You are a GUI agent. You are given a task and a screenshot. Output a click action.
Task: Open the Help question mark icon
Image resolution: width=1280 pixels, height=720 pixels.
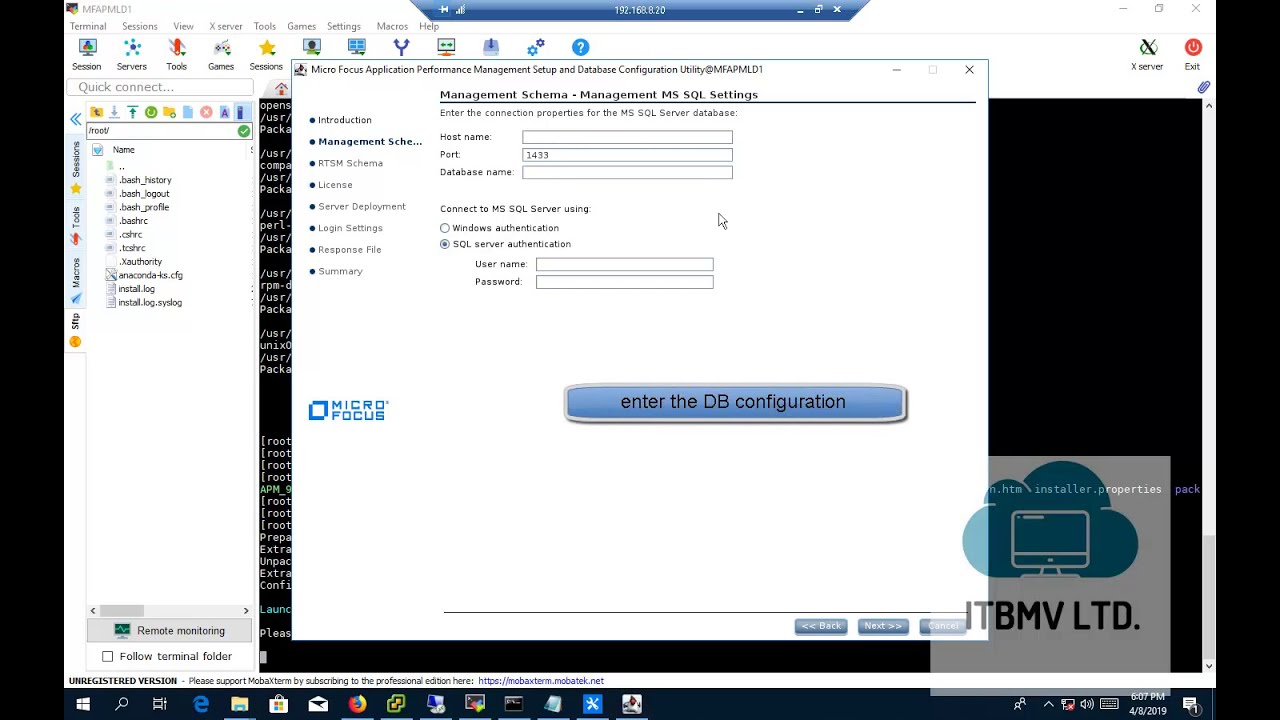(x=580, y=47)
